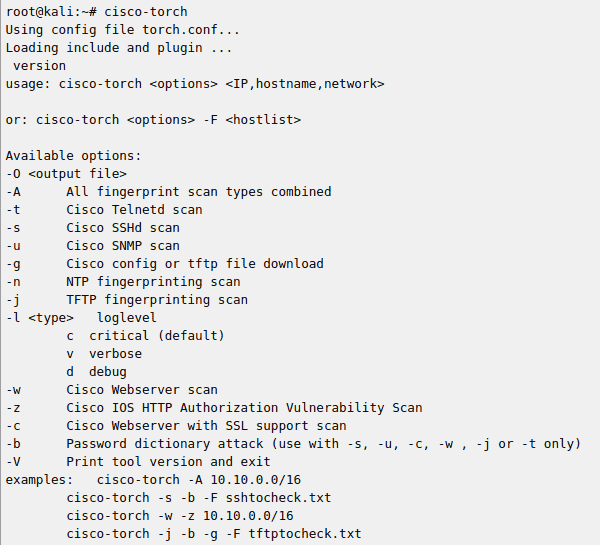Click the '-O <output file>' option
The image size is (600, 545).
click(x=66, y=173)
